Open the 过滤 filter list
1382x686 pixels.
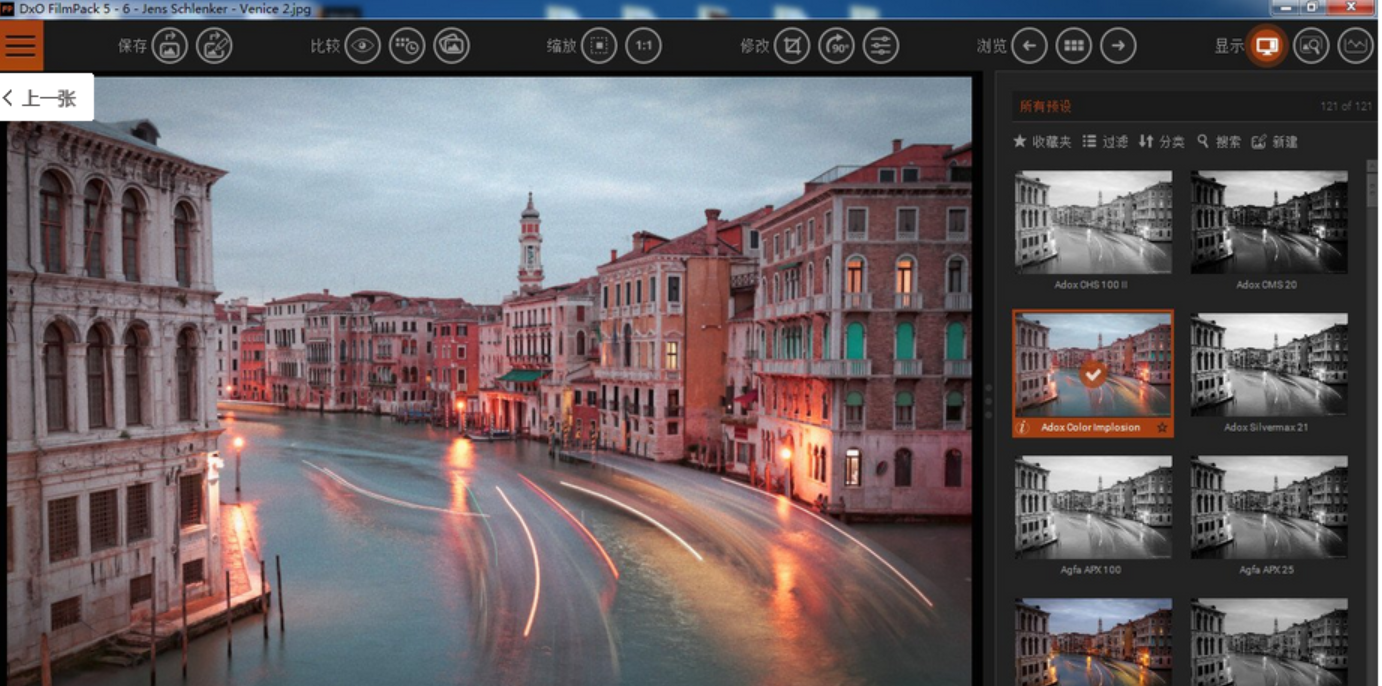pos(1105,142)
